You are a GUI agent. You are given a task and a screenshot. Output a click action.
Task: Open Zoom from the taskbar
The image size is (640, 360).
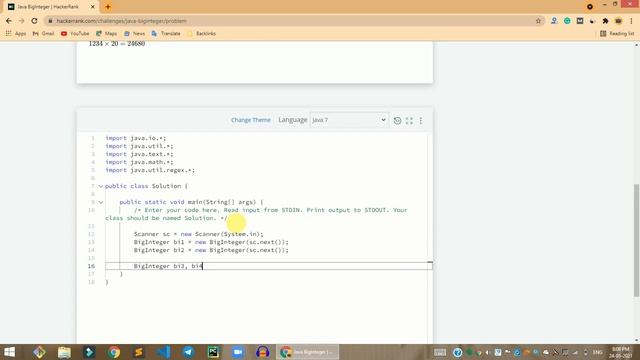pyautogui.click(x=238, y=352)
